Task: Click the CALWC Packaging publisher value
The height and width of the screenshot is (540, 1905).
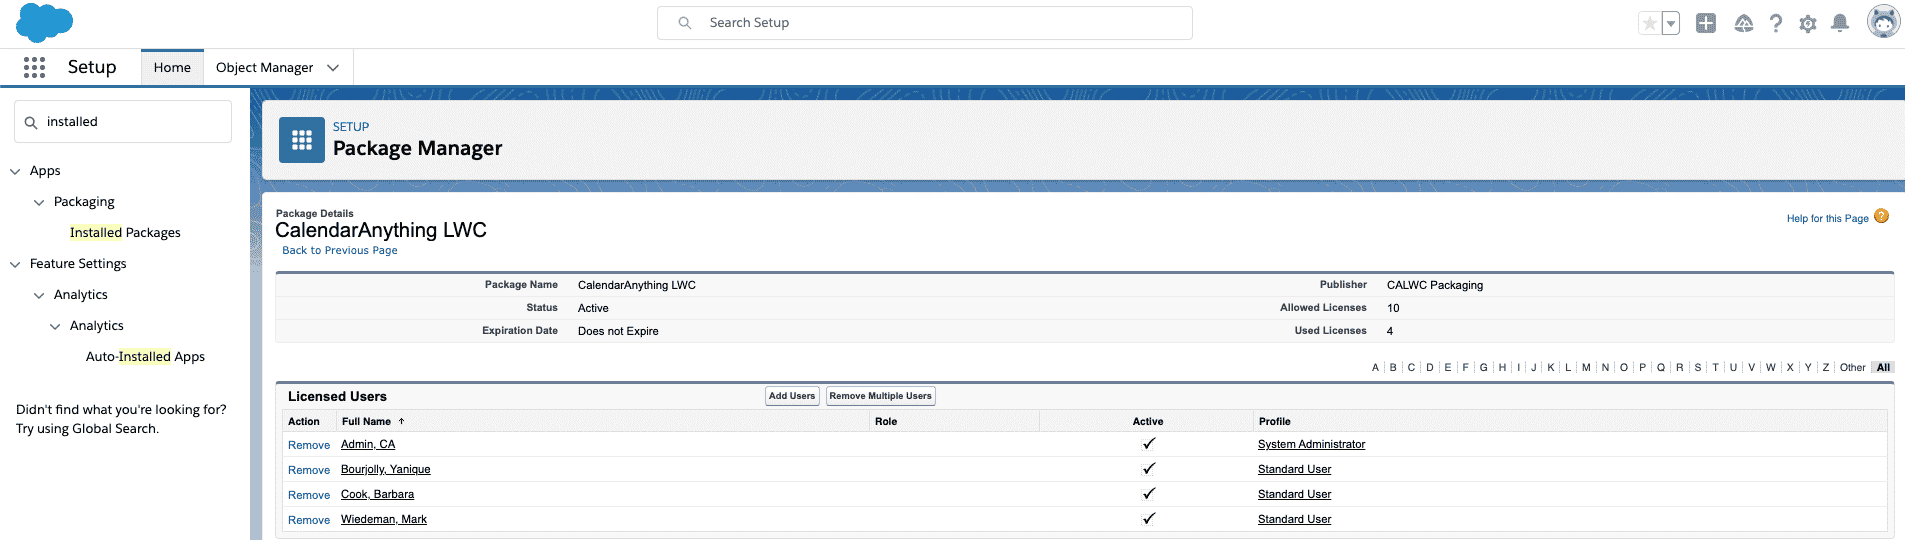Action: tap(1435, 285)
